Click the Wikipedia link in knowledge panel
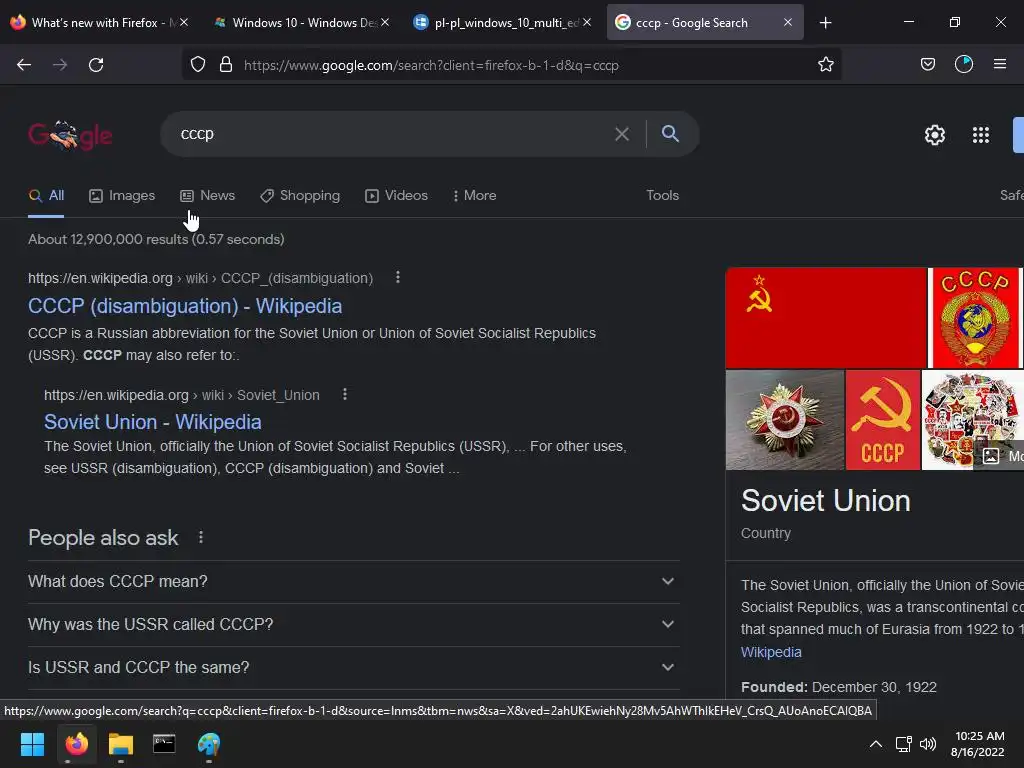Viewport: 1024px width, 768px height. [771, 652]
